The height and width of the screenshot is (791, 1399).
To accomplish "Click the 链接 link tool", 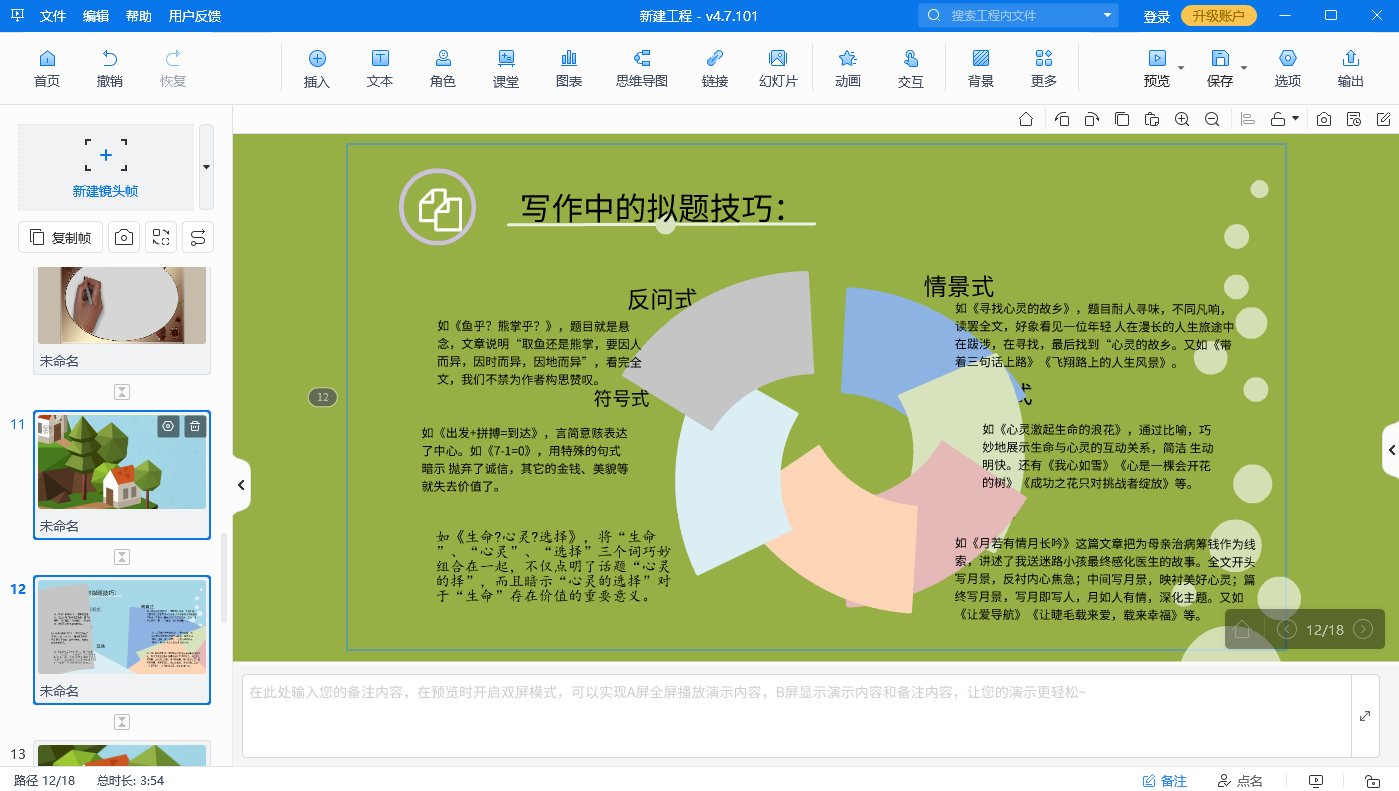I will point(715,68).
